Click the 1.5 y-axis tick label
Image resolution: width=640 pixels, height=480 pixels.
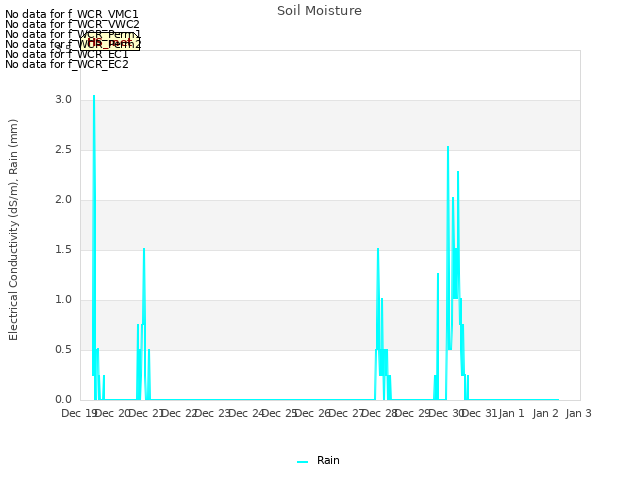(x=63, y=249)
